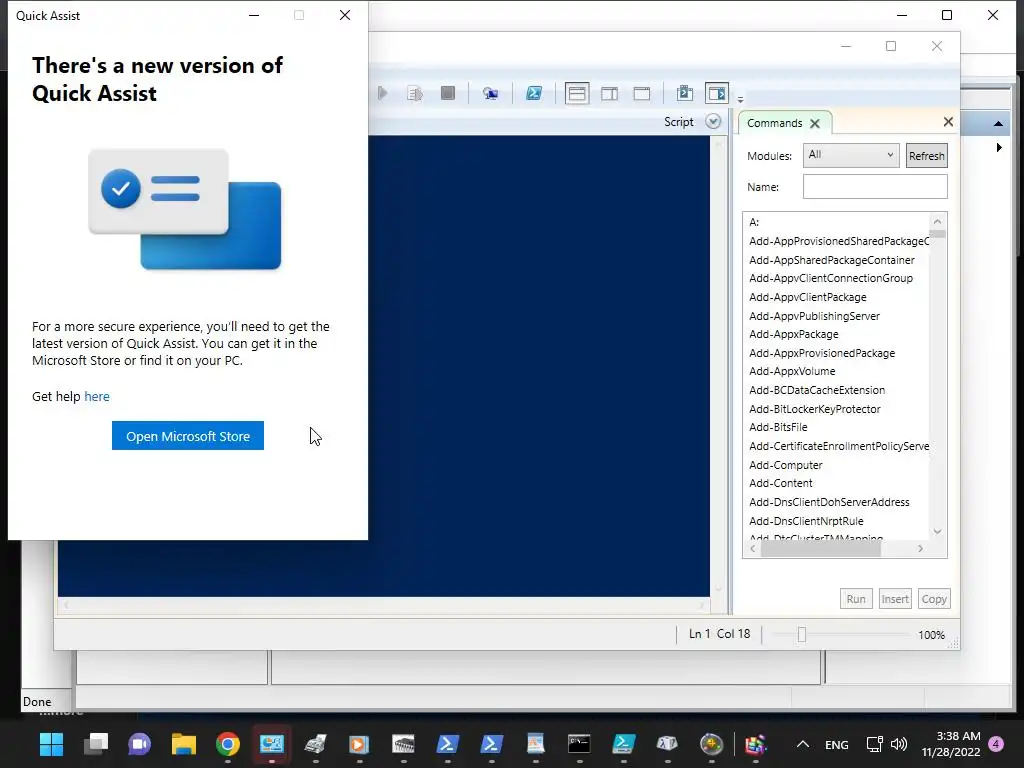
Task: Select Add-AppxProvisionedPackage command
Action: (x=822, y=353)
